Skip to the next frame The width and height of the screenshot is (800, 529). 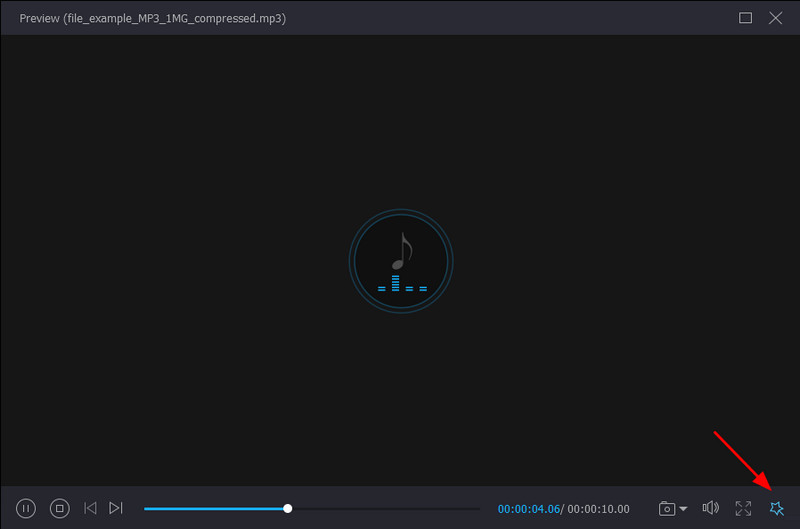click(x=116, y=508)
